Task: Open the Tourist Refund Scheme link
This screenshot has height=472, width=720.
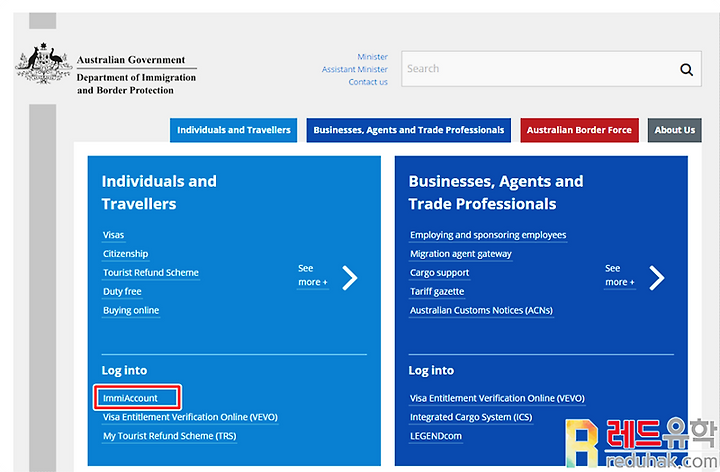Action: pos(151,273)
